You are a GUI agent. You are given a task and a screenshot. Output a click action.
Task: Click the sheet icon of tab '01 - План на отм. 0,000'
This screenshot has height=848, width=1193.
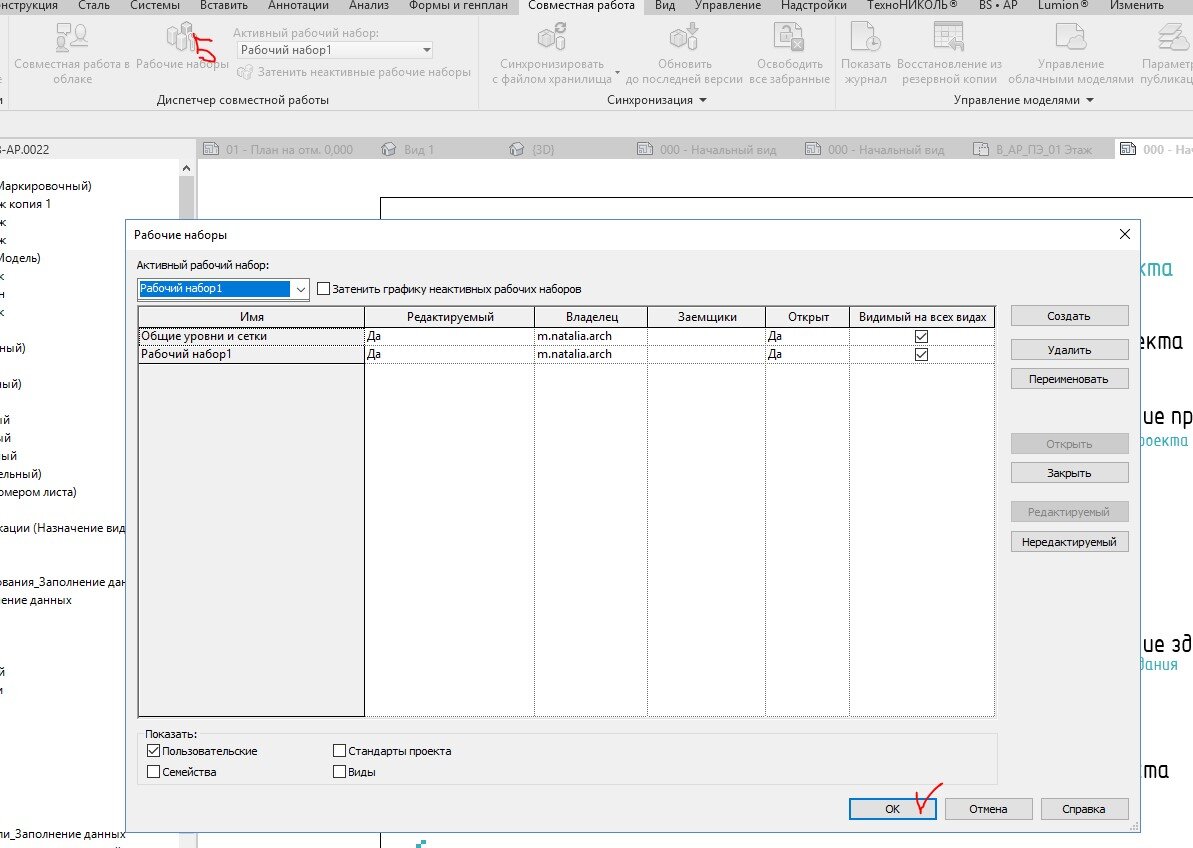tap(211, 149)
